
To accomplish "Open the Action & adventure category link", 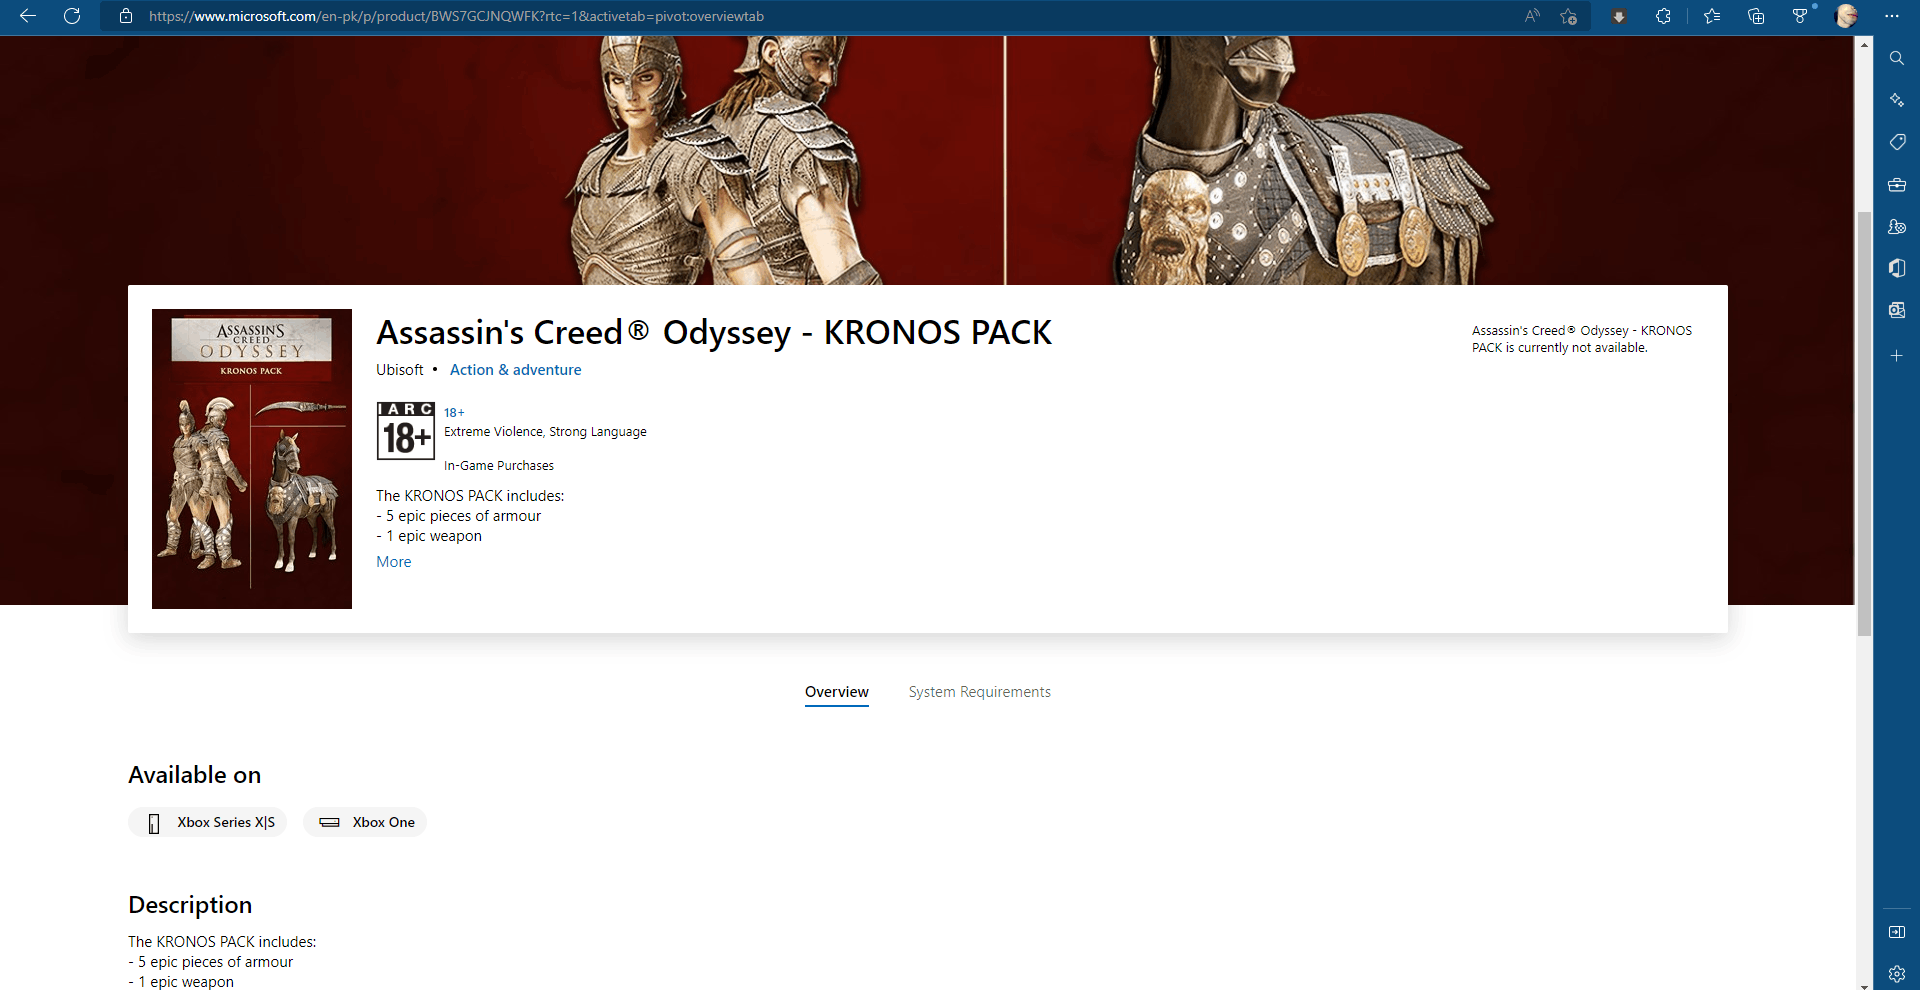I will tap(515, 370).
